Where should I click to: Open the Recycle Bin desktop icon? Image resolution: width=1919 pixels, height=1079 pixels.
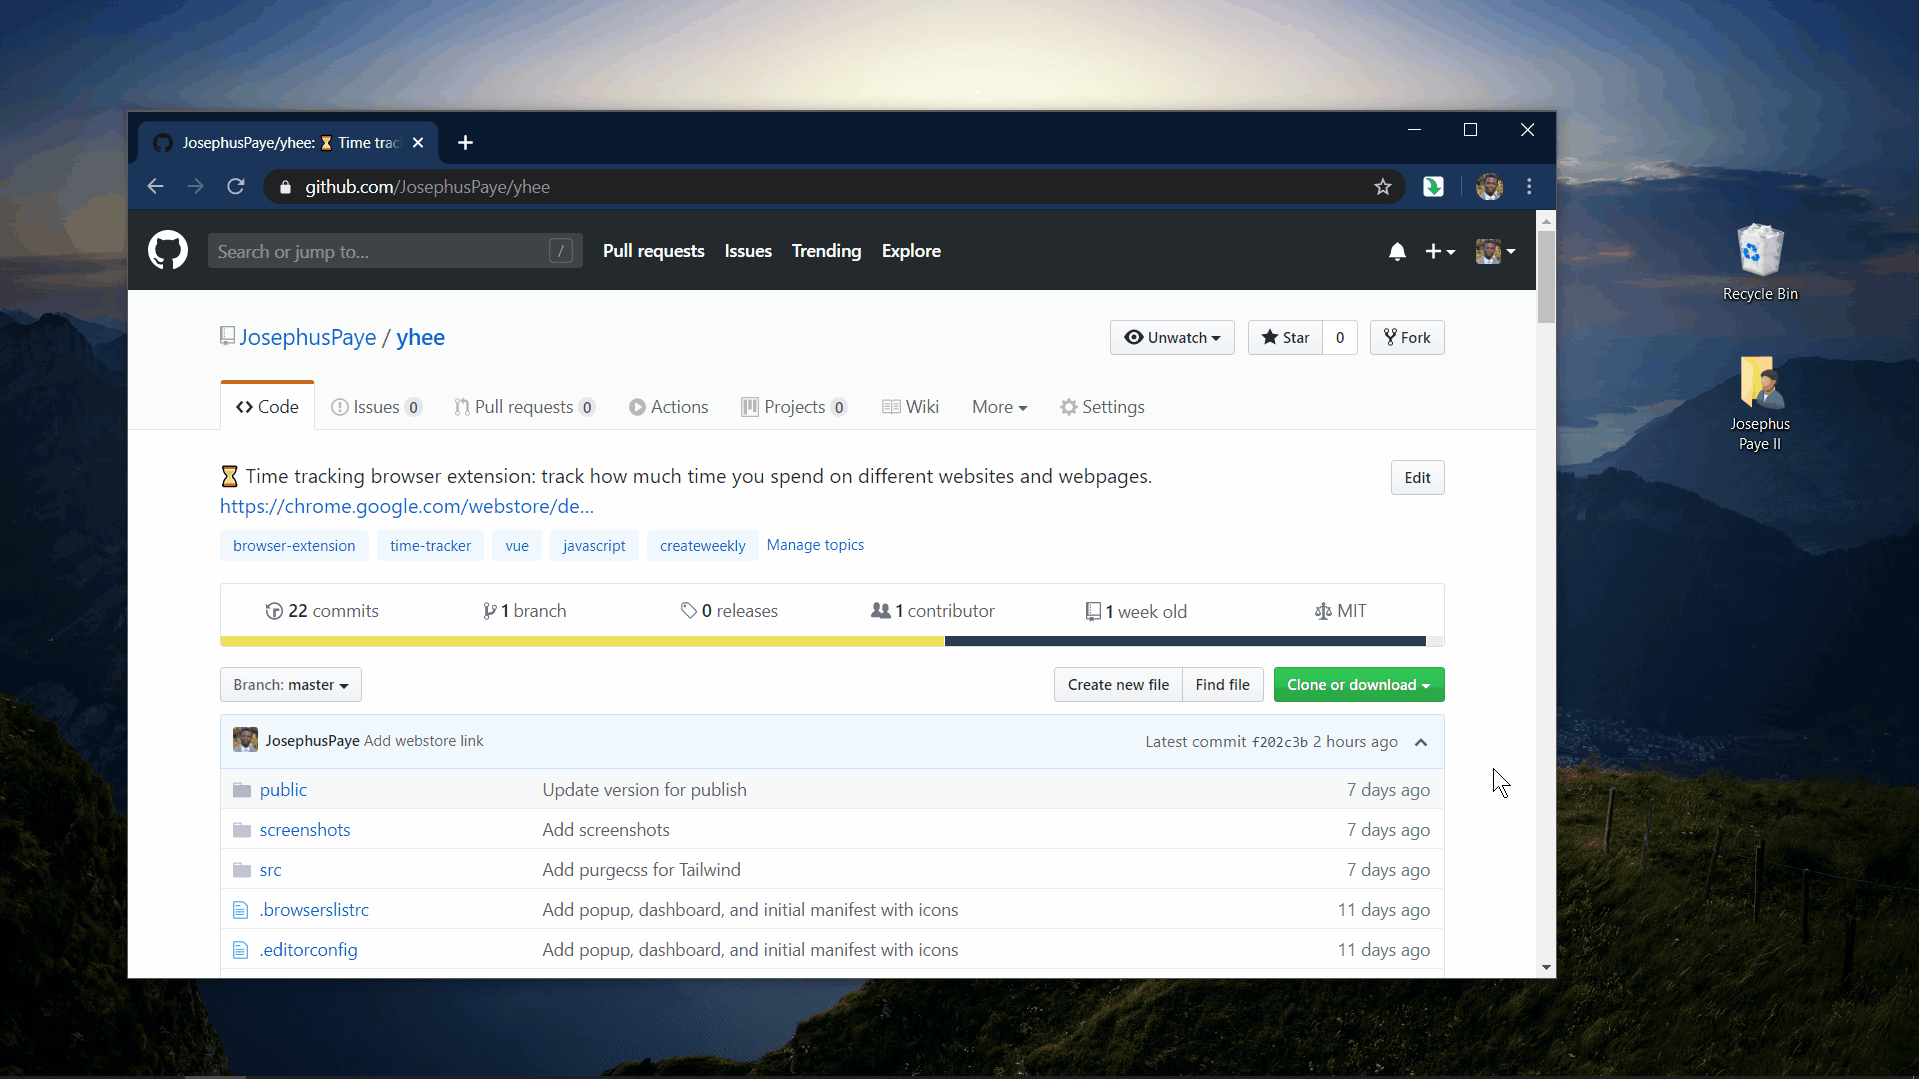[x=1760, y=263]
